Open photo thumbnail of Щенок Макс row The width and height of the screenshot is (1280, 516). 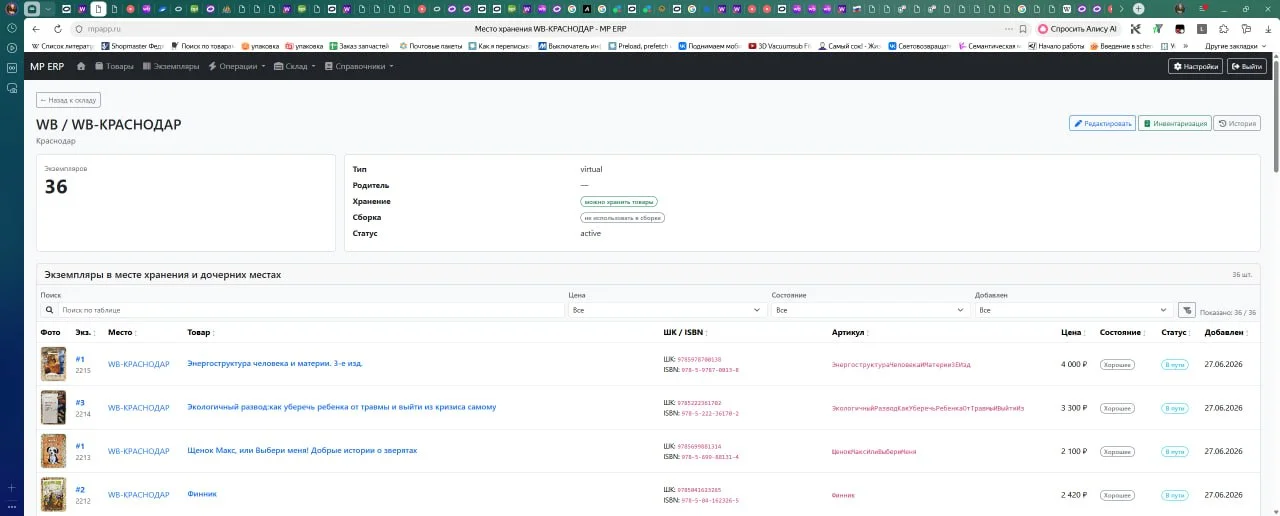pos(53,451)
